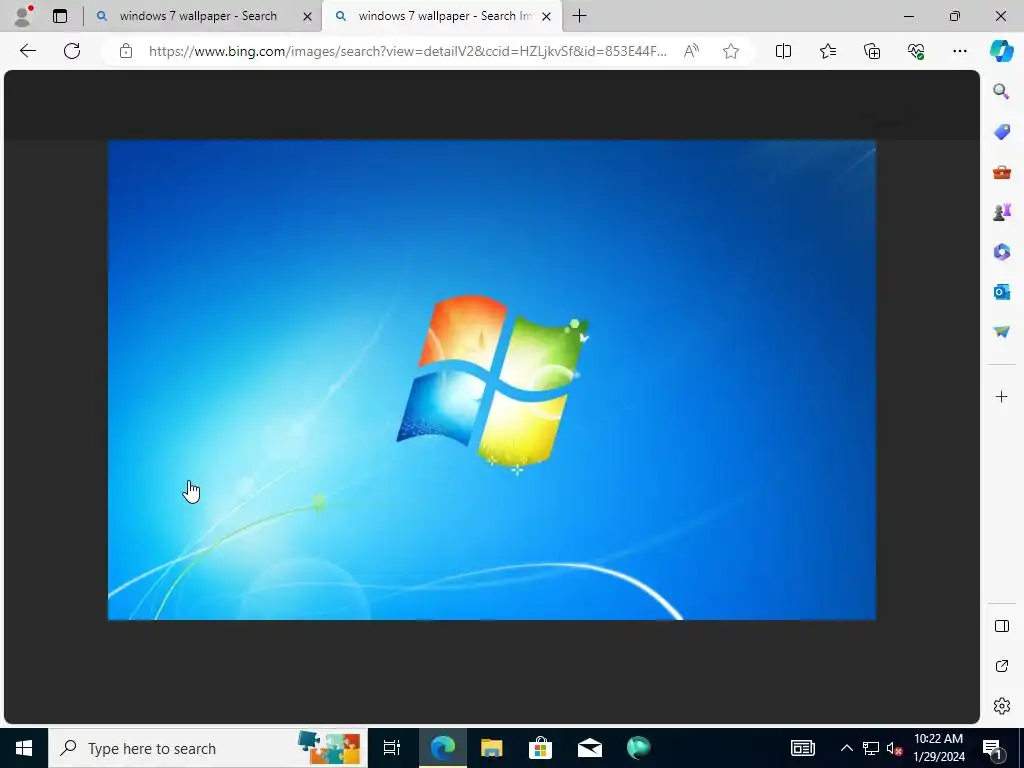Image resolution: width=1024 pixels, height=768 pixels.
Task: Toggle sidebar visibility button
Action: point(1001,626)
